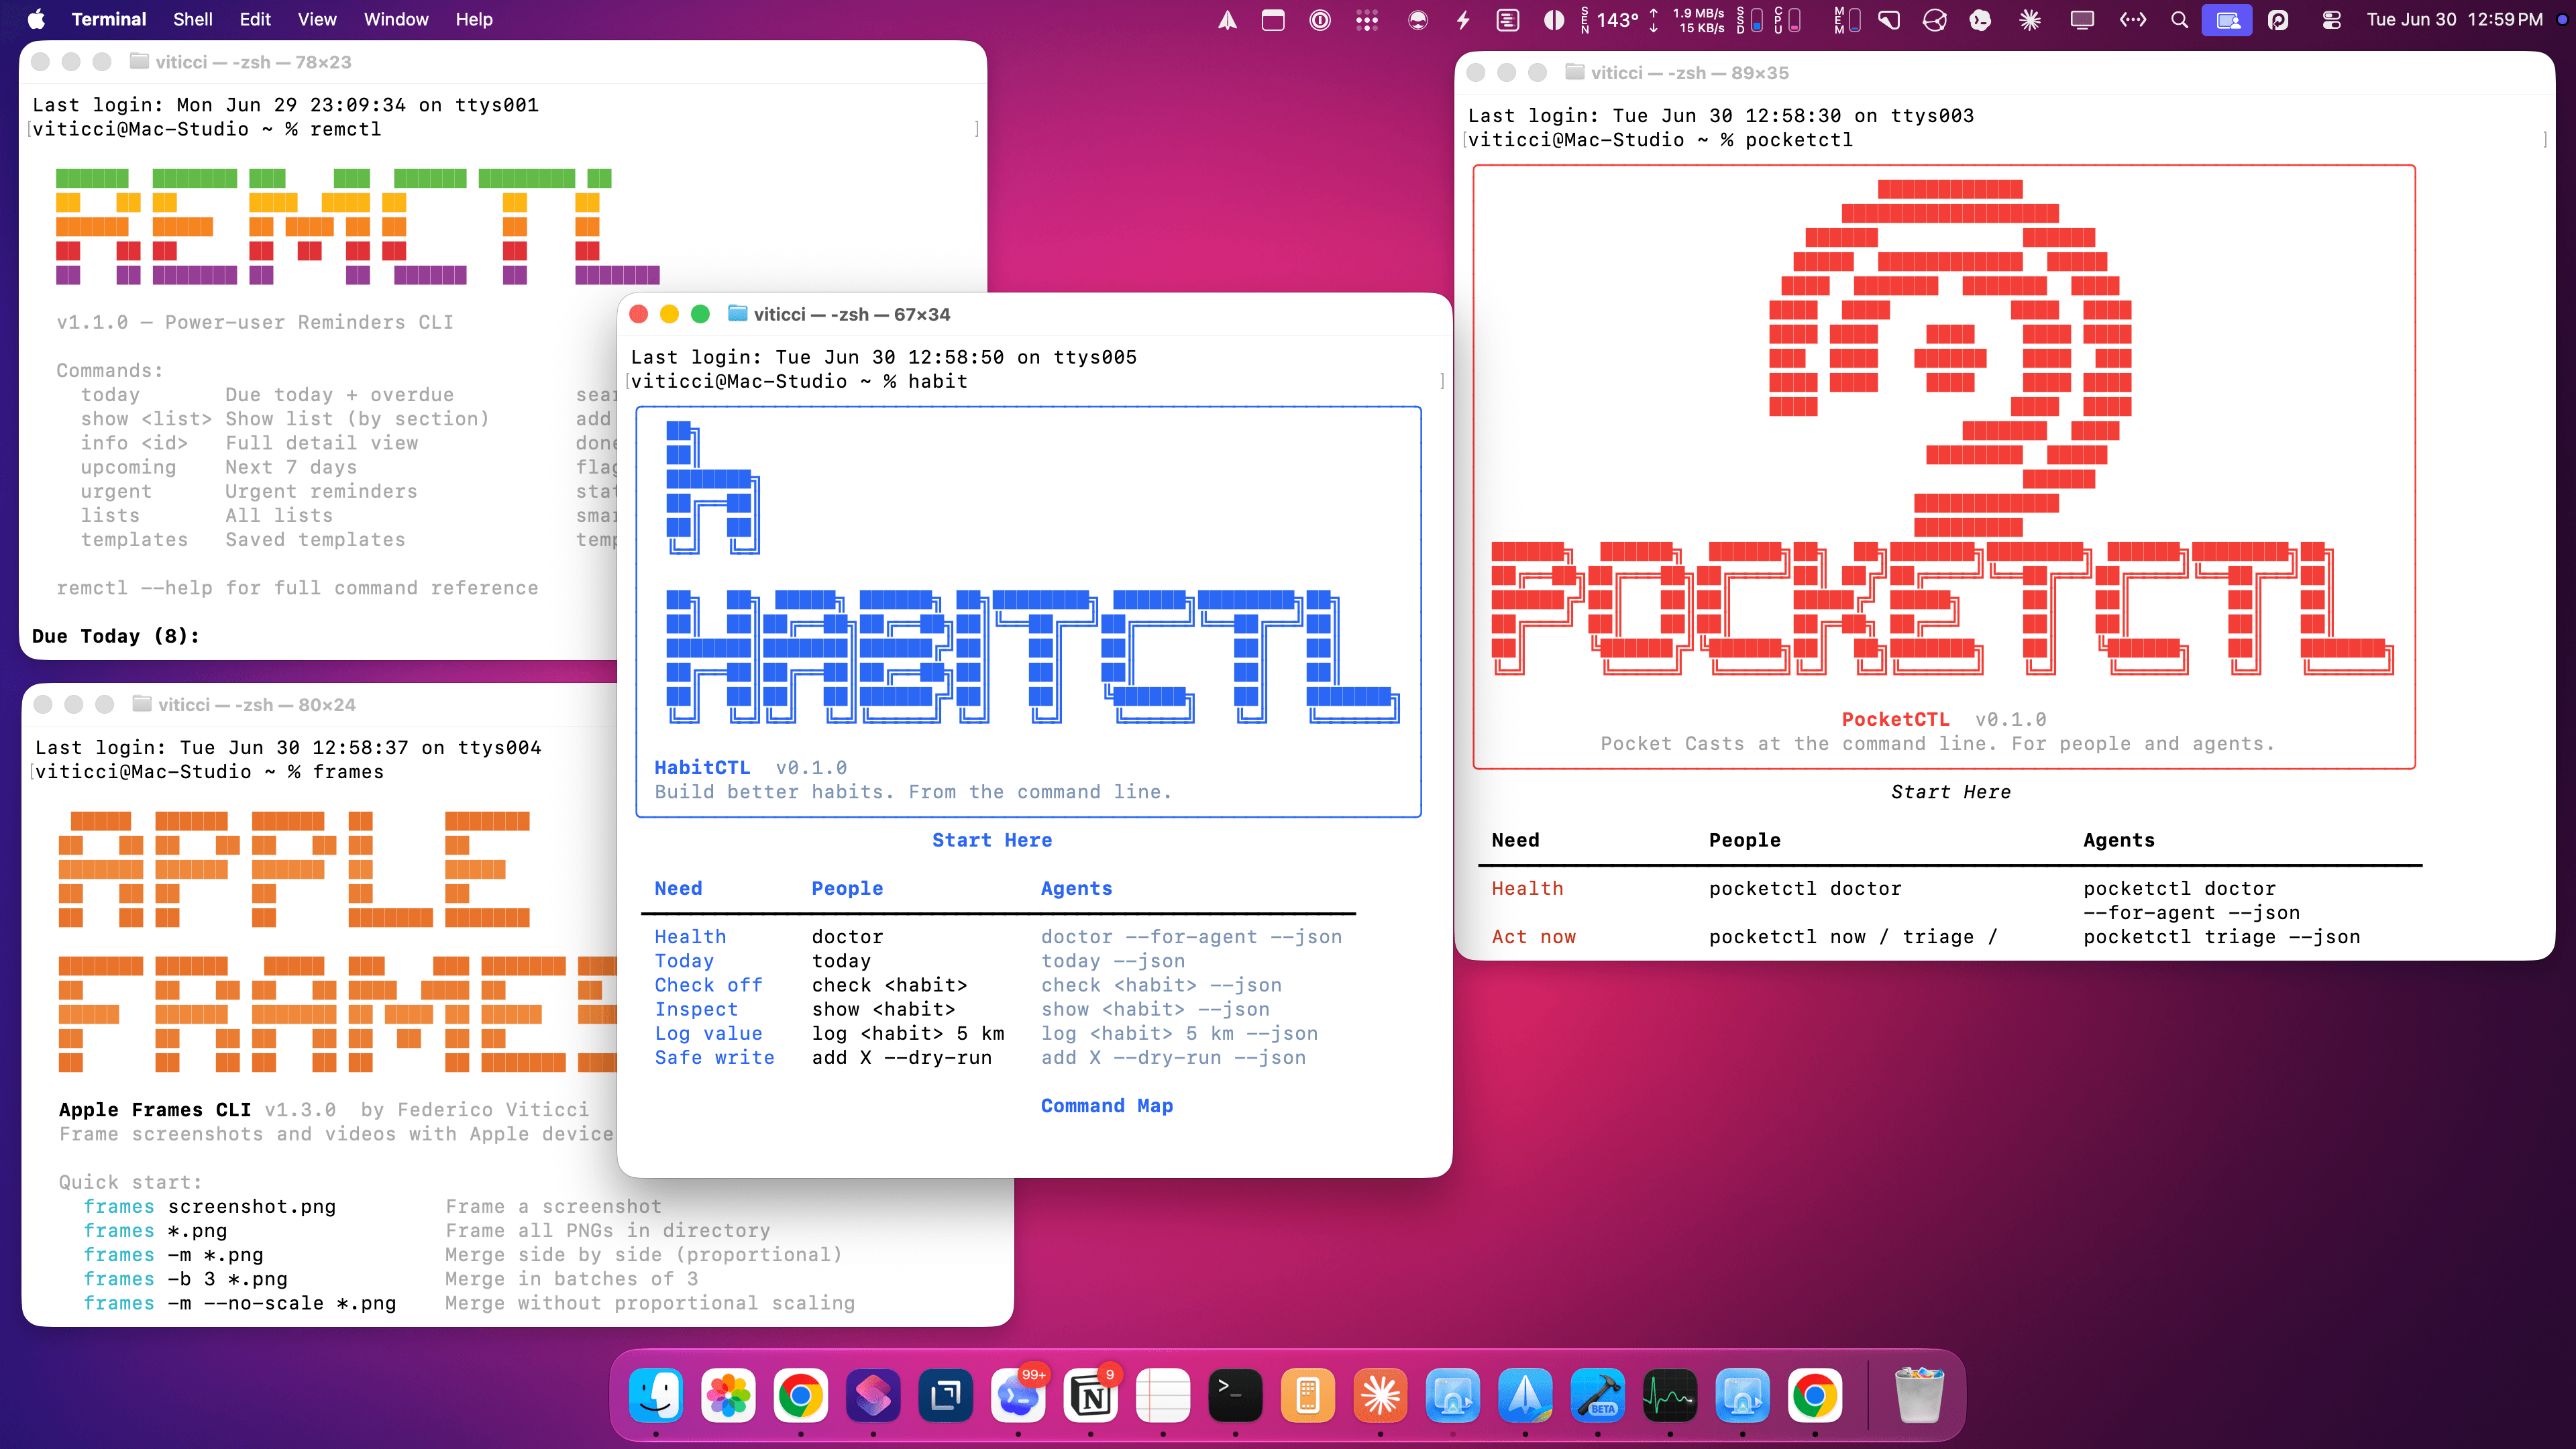This screenshot has width=2576, height=1449.
Task: Click 'remctl --help for full command reference'
Action: pyautogui.click(x=297, y=588)
